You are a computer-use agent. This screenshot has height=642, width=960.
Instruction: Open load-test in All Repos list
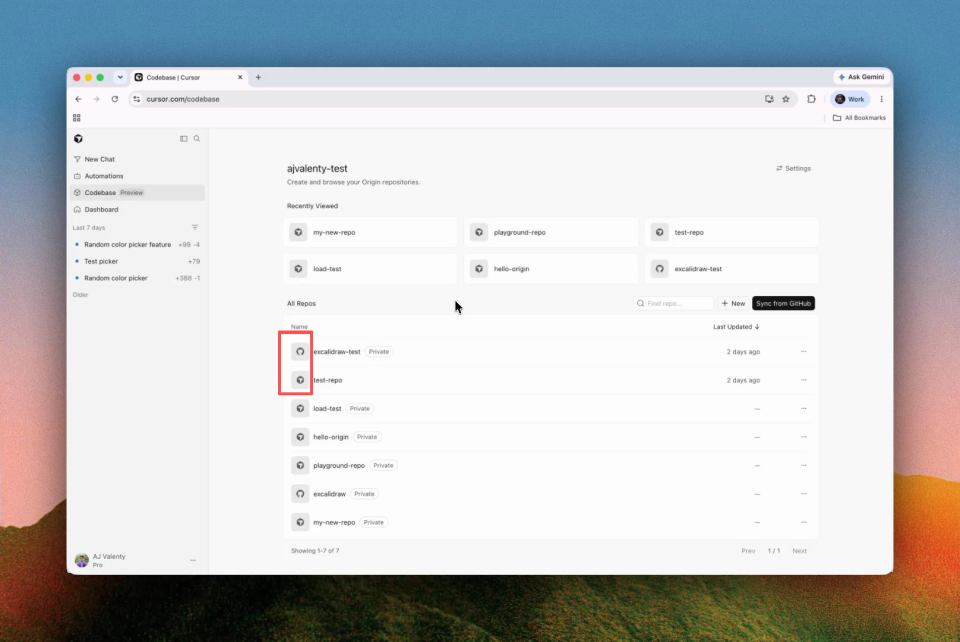pos(327,409)
